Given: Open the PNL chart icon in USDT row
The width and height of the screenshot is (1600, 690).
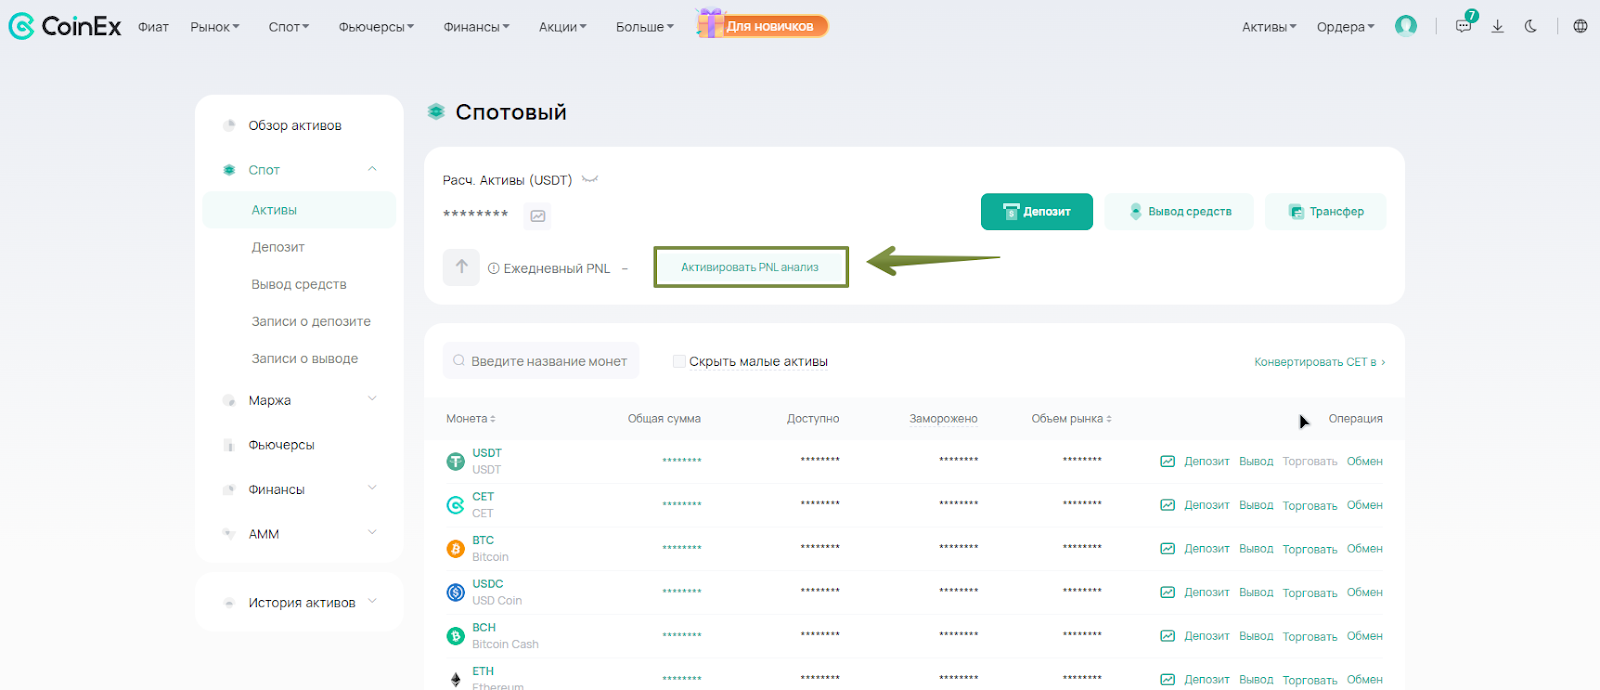Looking at the screenshot, I should pos(1167,461).
